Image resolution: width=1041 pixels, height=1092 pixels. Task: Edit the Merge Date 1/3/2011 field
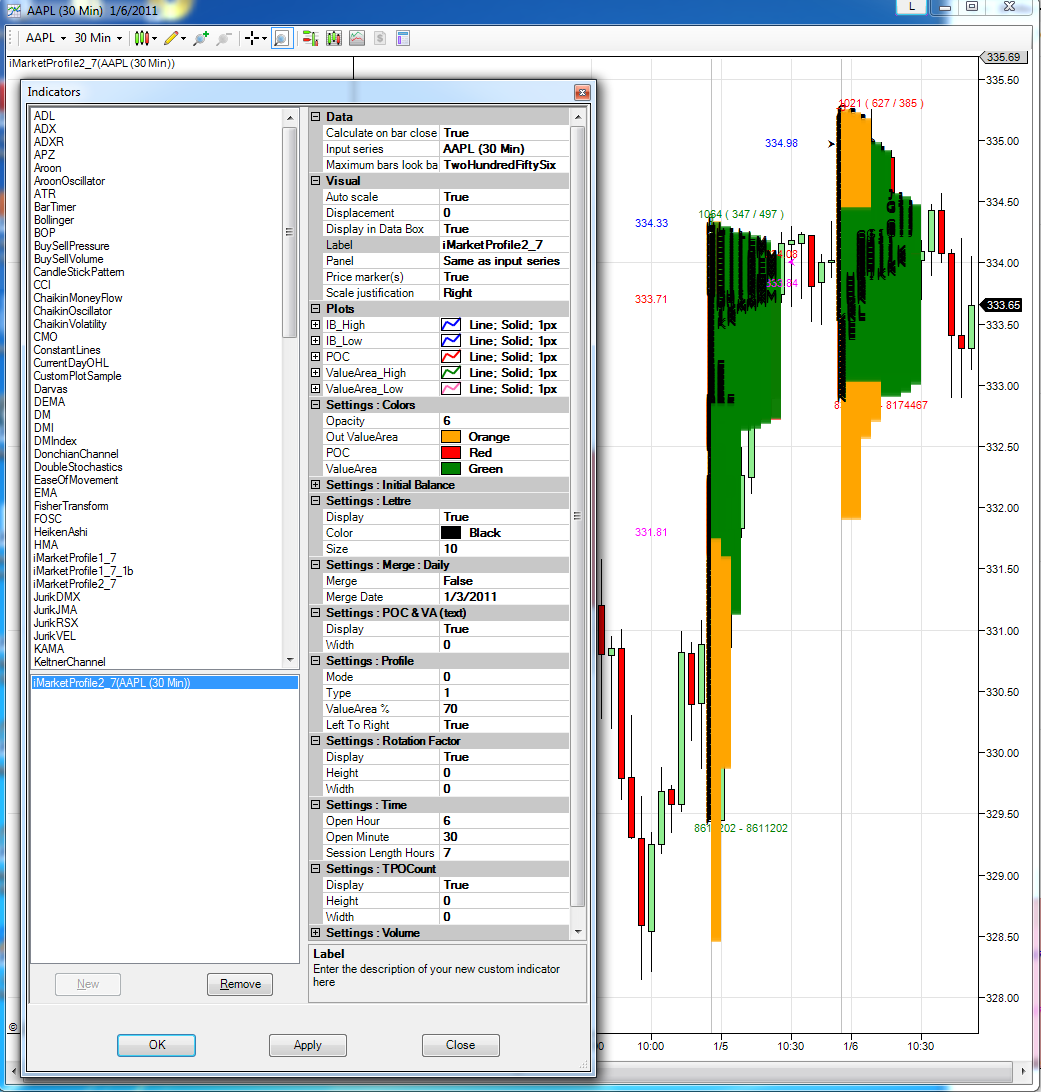click(504, 598)
